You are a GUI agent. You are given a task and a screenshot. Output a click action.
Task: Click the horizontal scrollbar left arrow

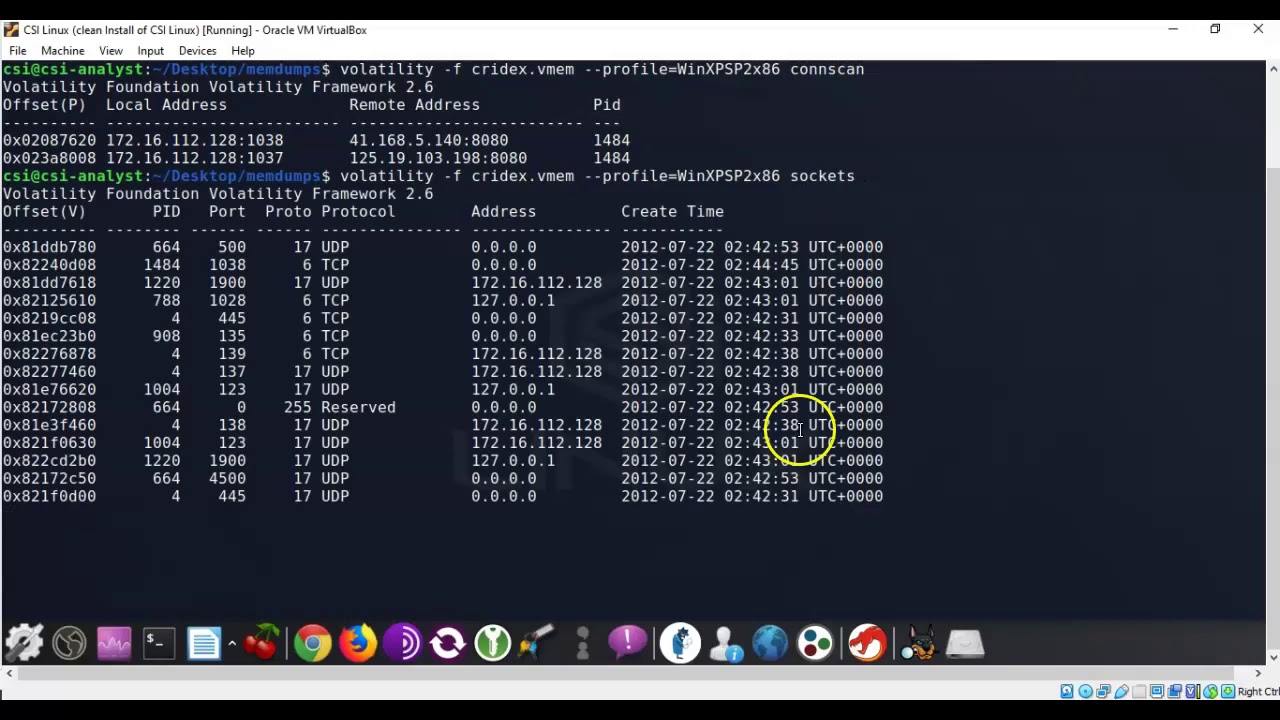click(9, 674)
